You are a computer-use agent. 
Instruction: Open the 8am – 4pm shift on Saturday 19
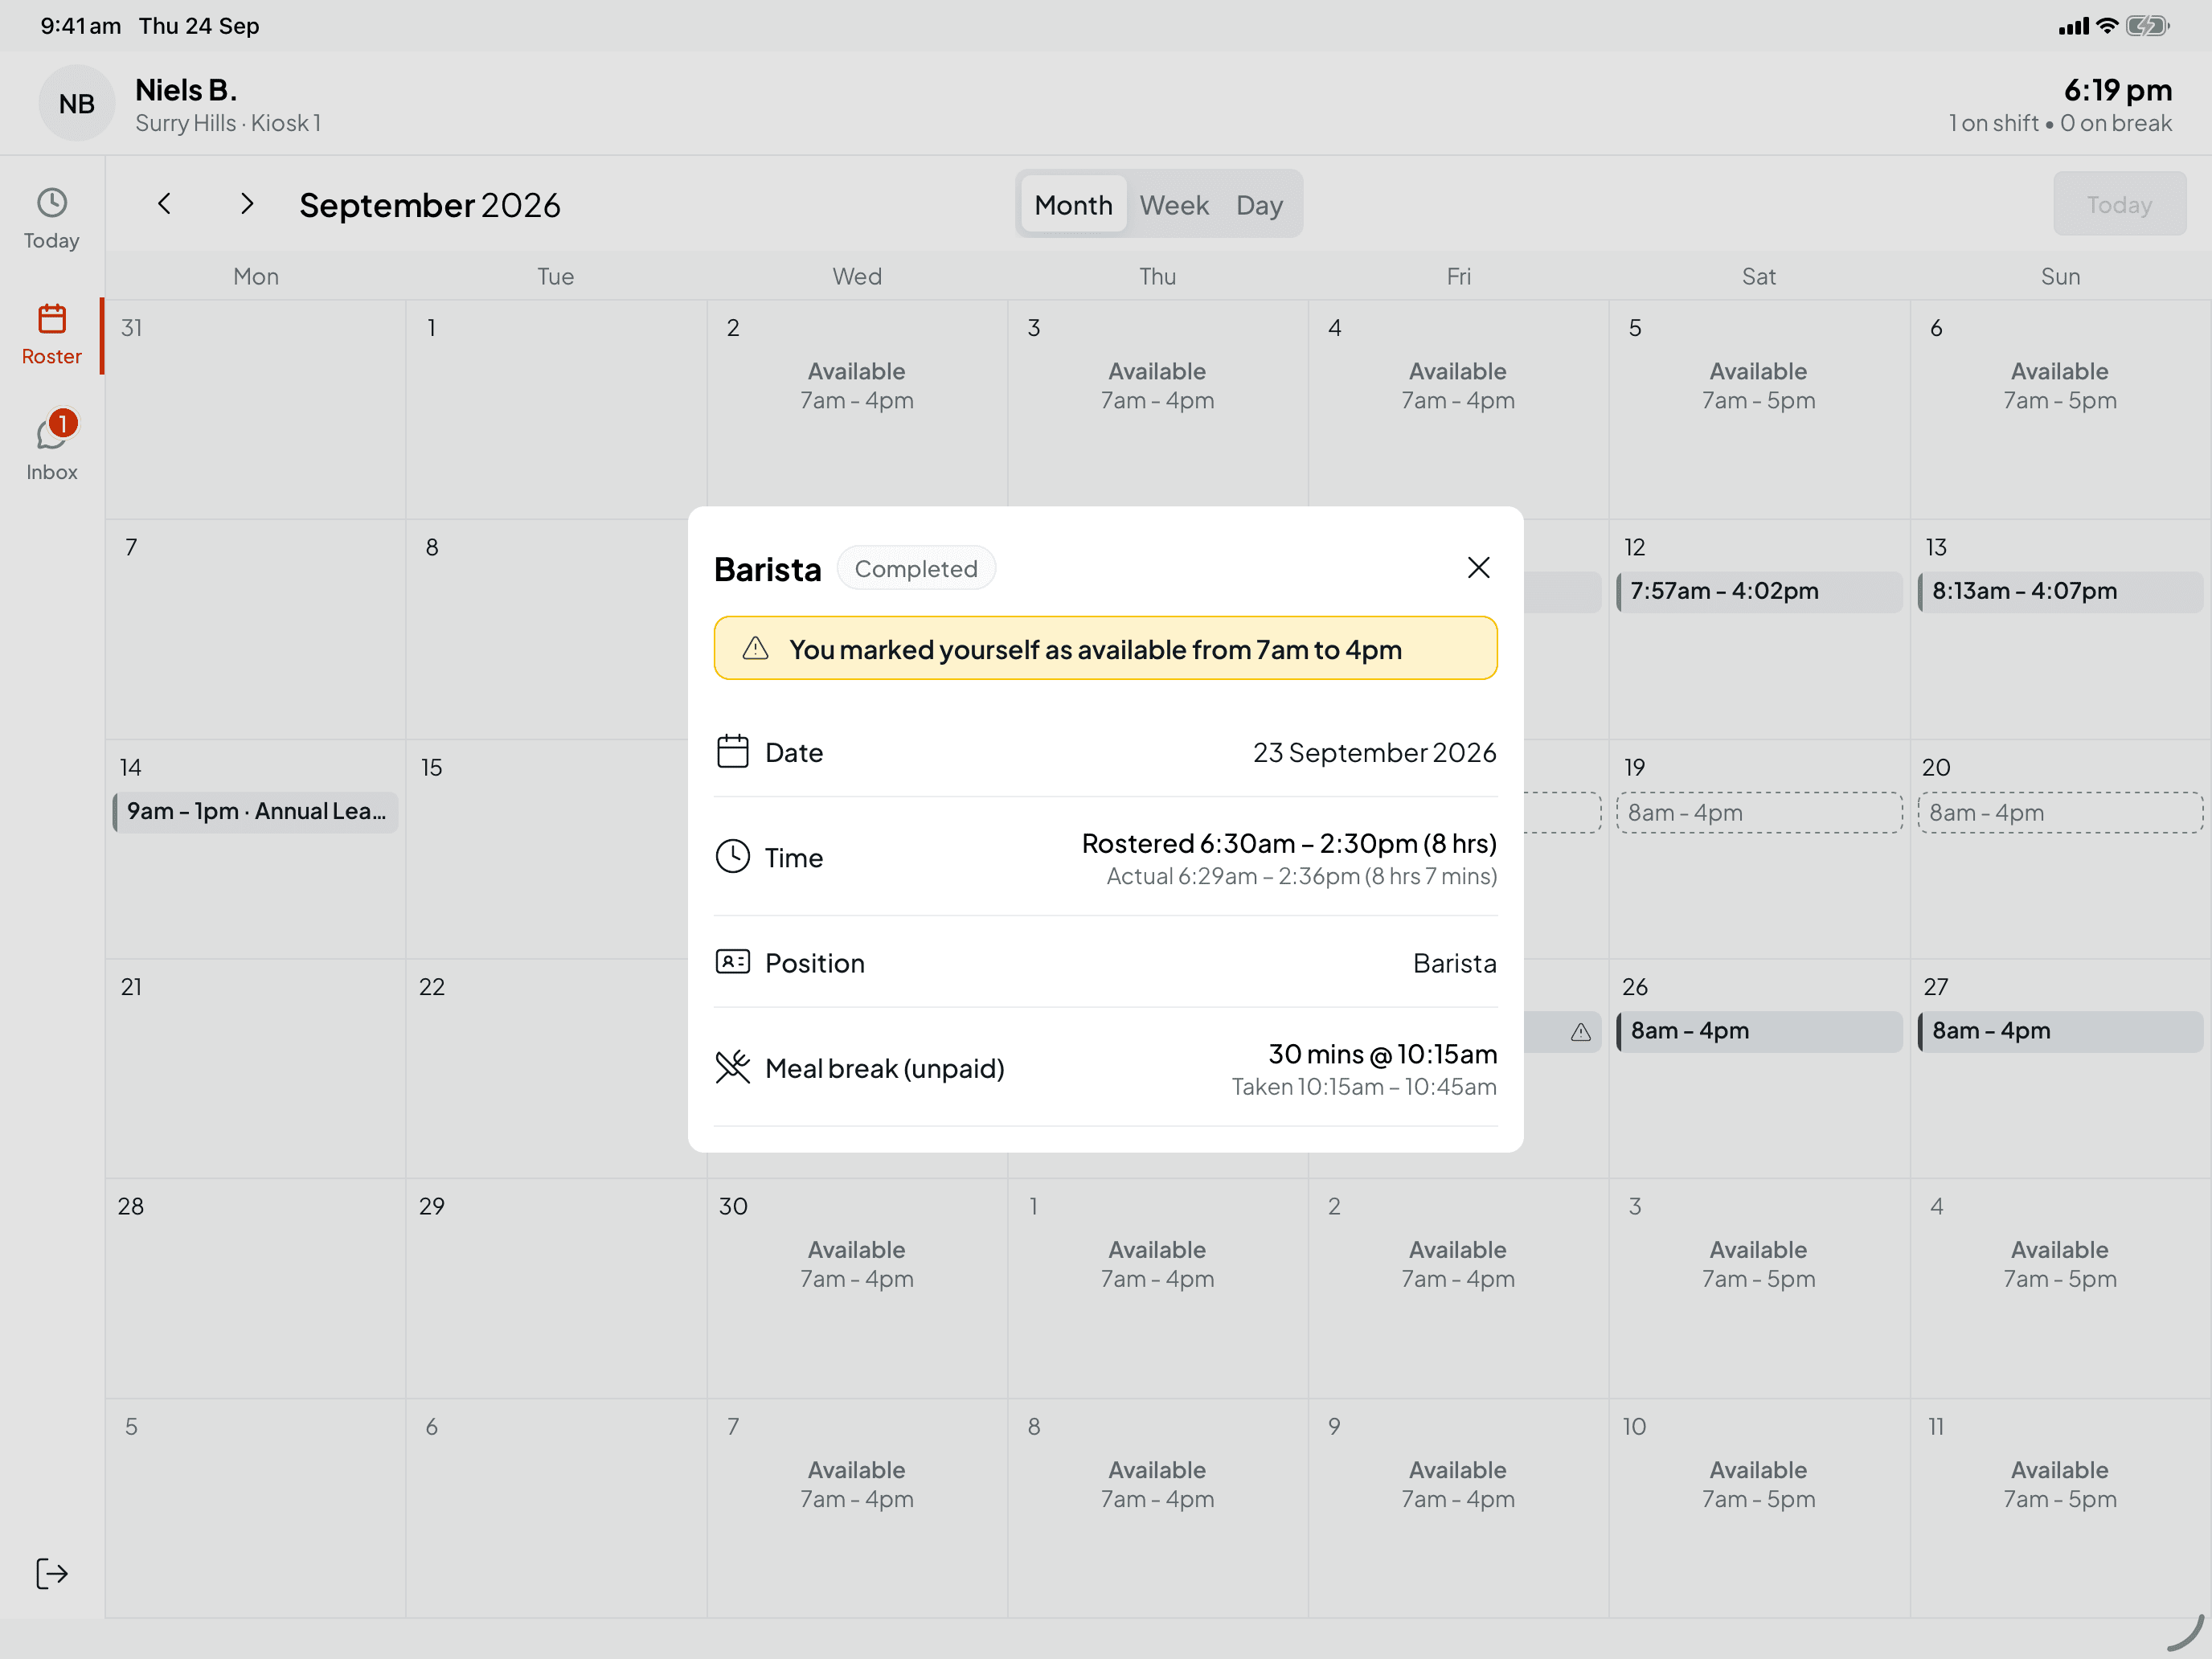tap(1759, 813)
